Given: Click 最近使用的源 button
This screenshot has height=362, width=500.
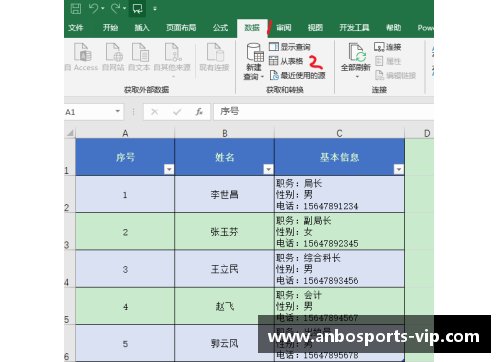Looking at the screenshot, I should [297, 76].
